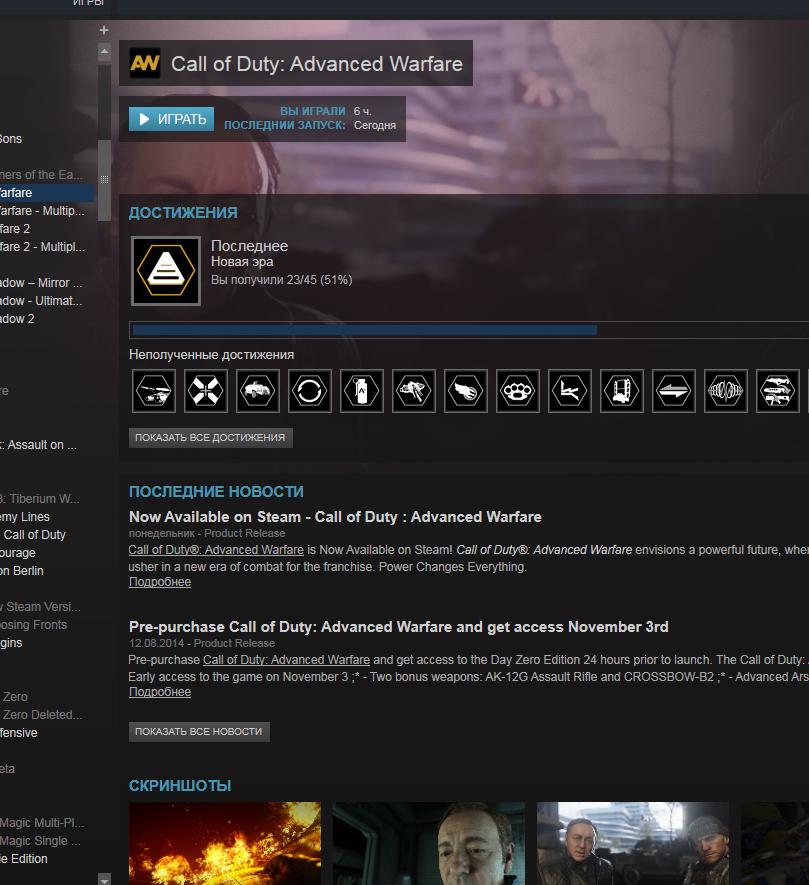The width and height of the screenshot is (809, 885).
Task: Open the crosshair-shaped locked achievement icon
Action: click(x=206, y=391)
